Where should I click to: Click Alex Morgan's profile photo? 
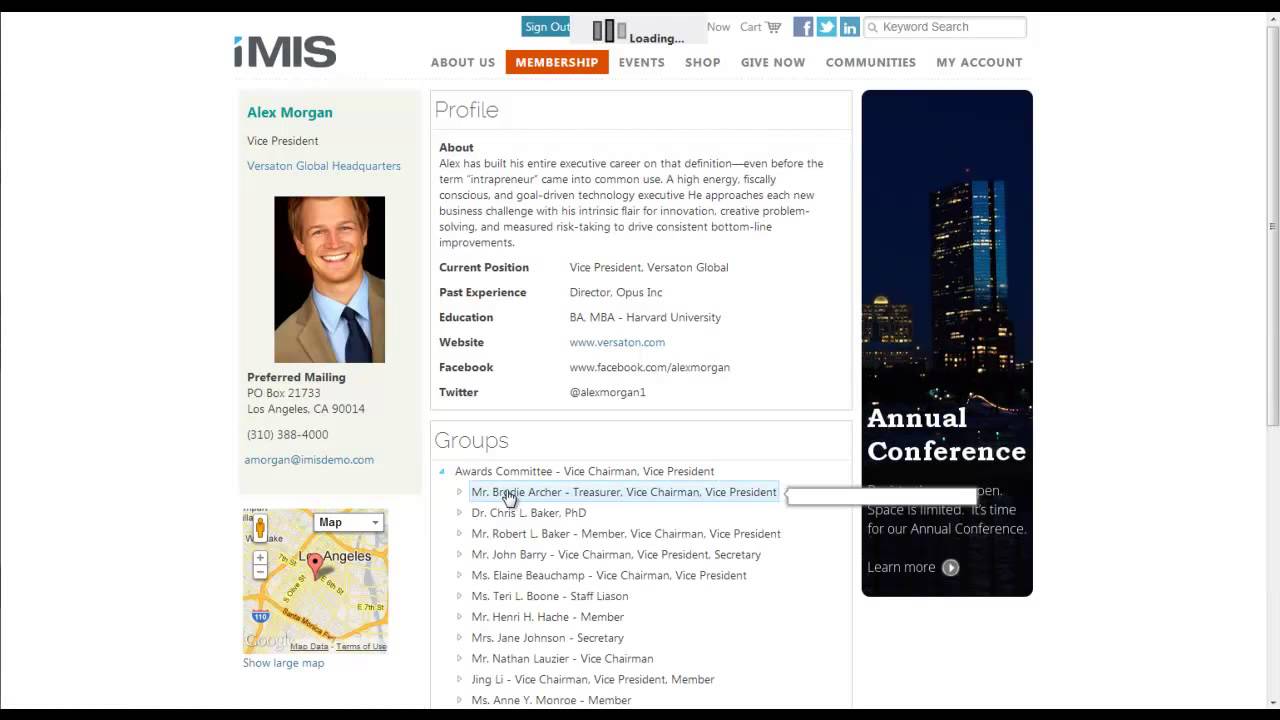pyautogui.click(x=330, y=279)
